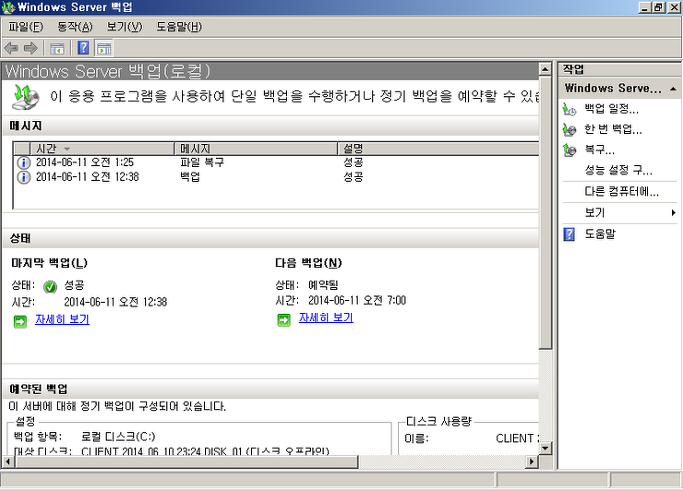Click info icon for 오전 1:25 message
Image resolution: width=683 pixels, height=491 pixels.
point(24,163)
